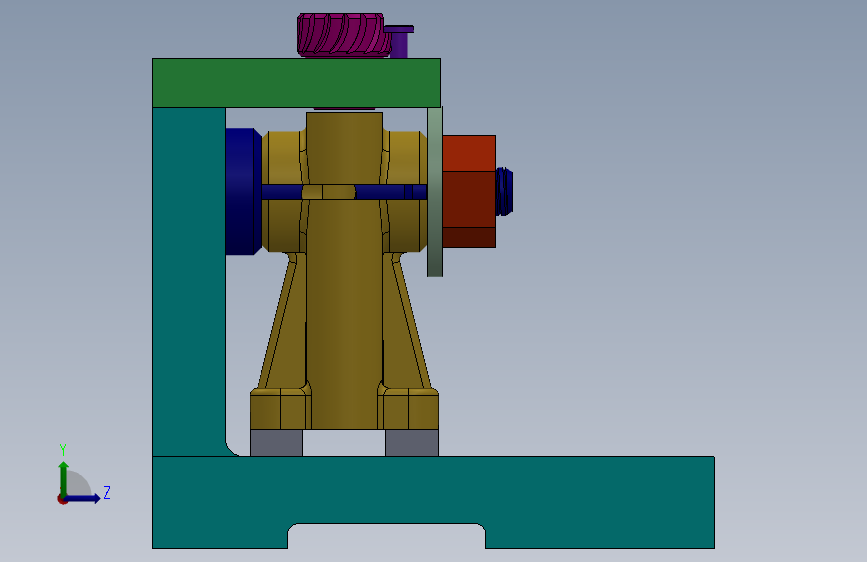Pick the dark blue flange disk
The width and height of the screenshot is (867, 562).
pos(243,191)
